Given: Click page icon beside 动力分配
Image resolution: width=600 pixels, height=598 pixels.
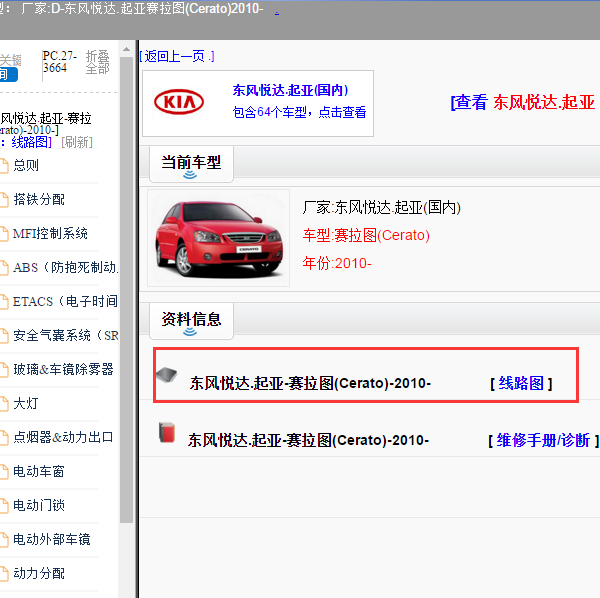Looking at the screenshot, I should pyautogui.click(x=4, y=574).
